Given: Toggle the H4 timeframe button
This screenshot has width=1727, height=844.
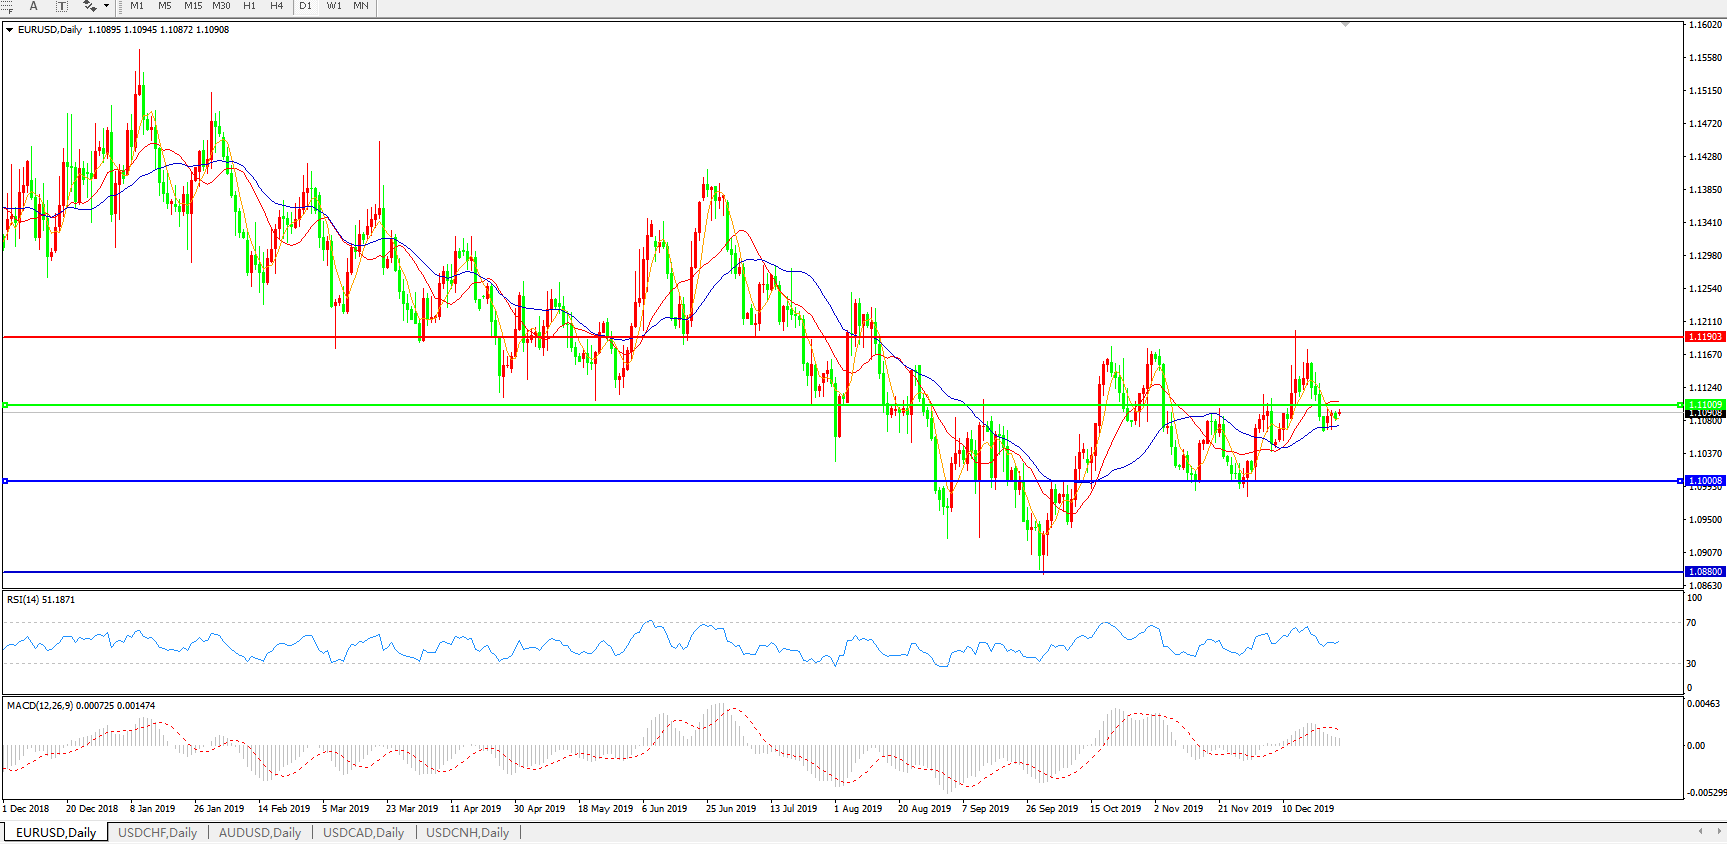Looking at the screenshot, I should 277,6.
